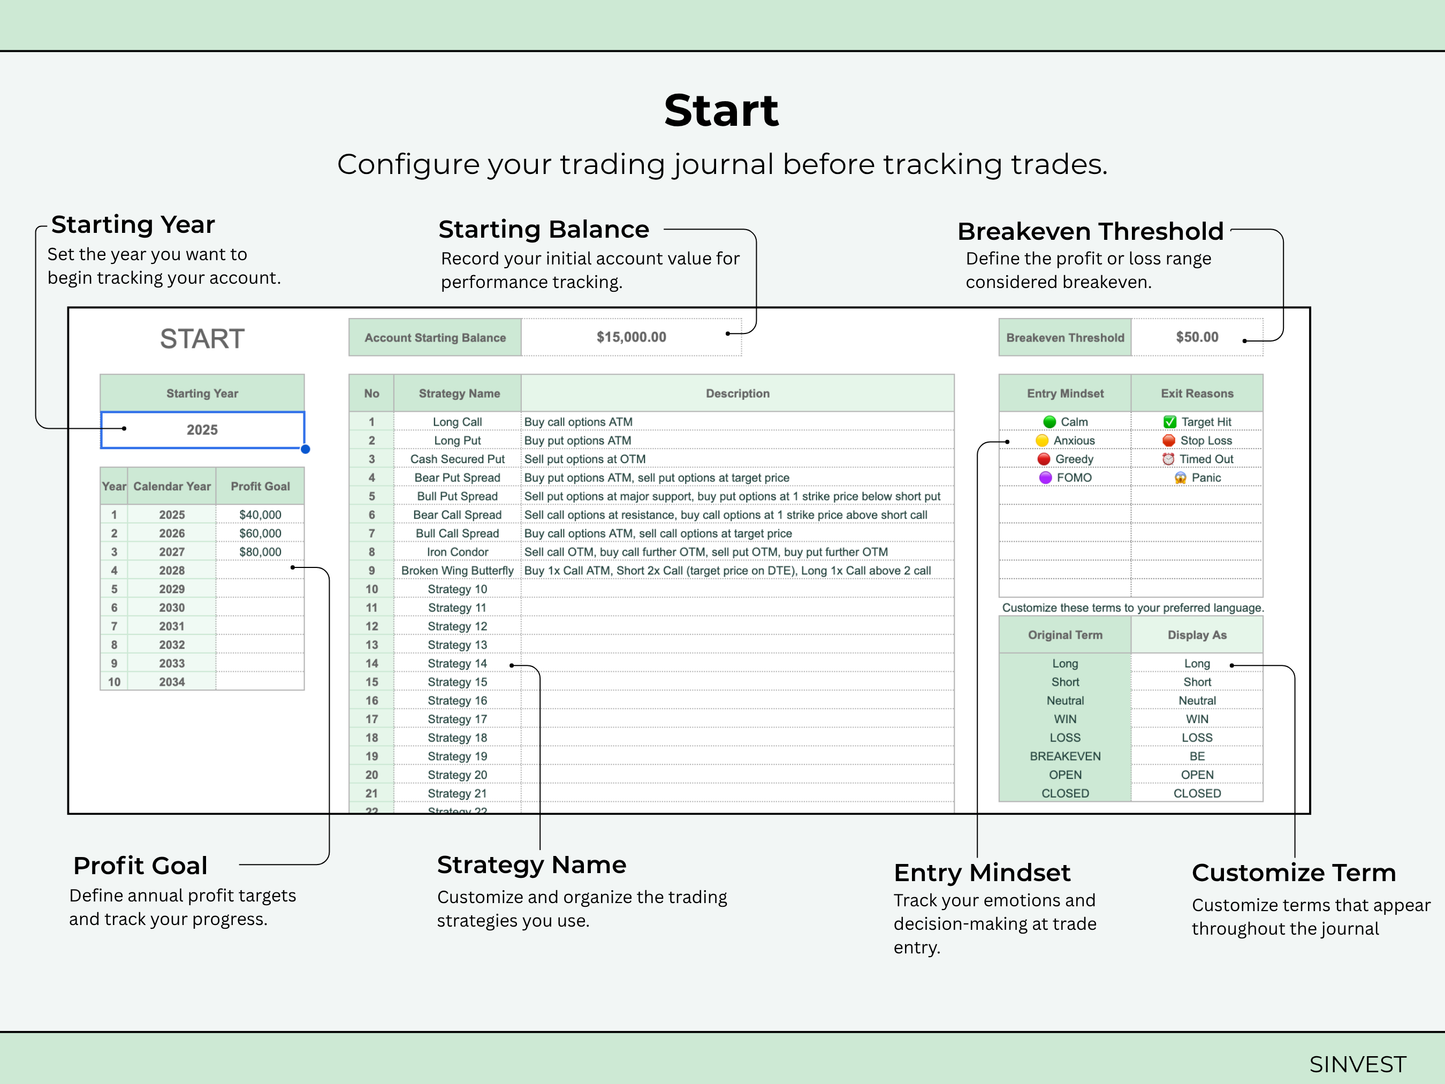
Task: Click the Panic face emoji icon
Action: pyautogui.click(x=1180, y=478)
